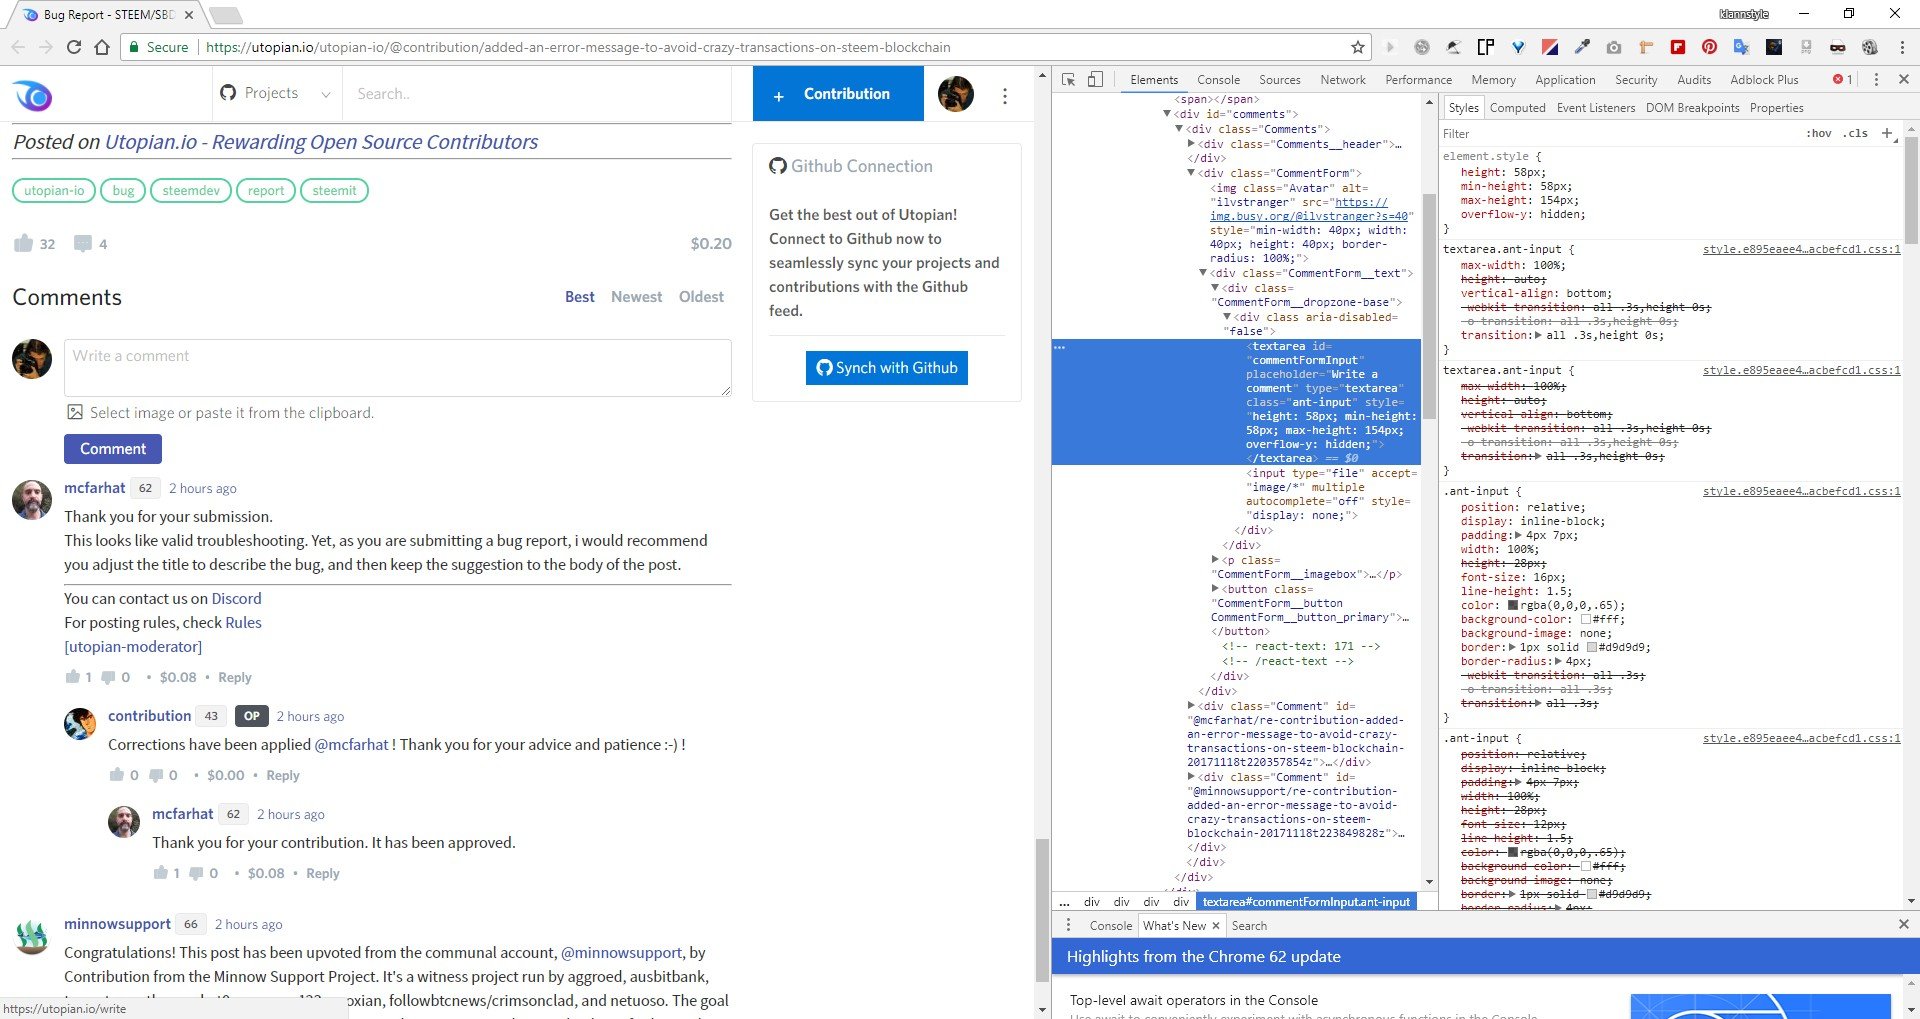Click the thumbs-up icon with 32 likes
The height and width of the screenshot is (1019, 1920).
(x=23, y=243)
